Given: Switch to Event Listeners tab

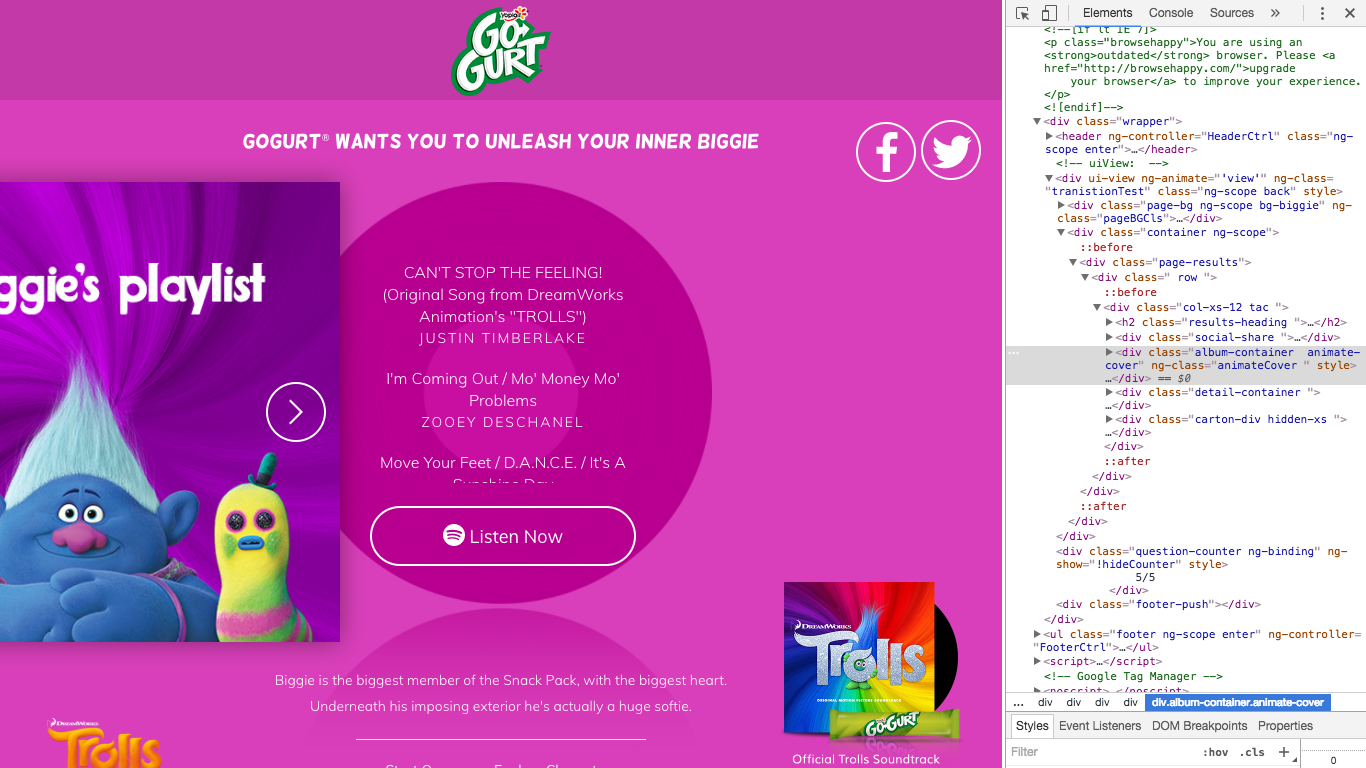Looking at the screenshot, I should pos(1100,726).
